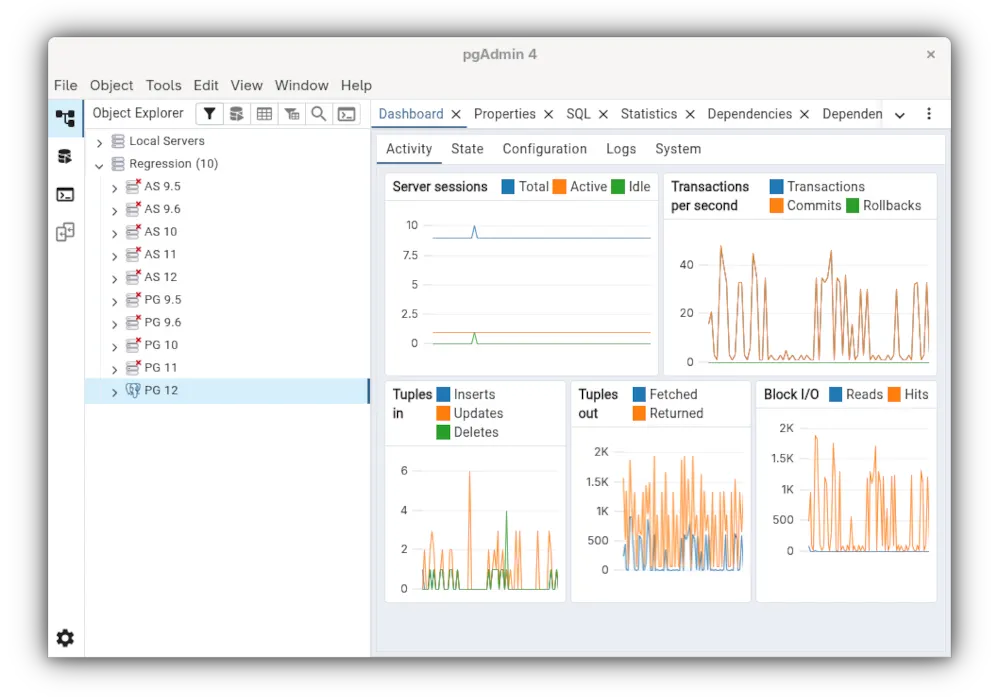This screenshot has width=1000, height=700.
Task: Close the Properties tab
Action: (x=548, y=115)
